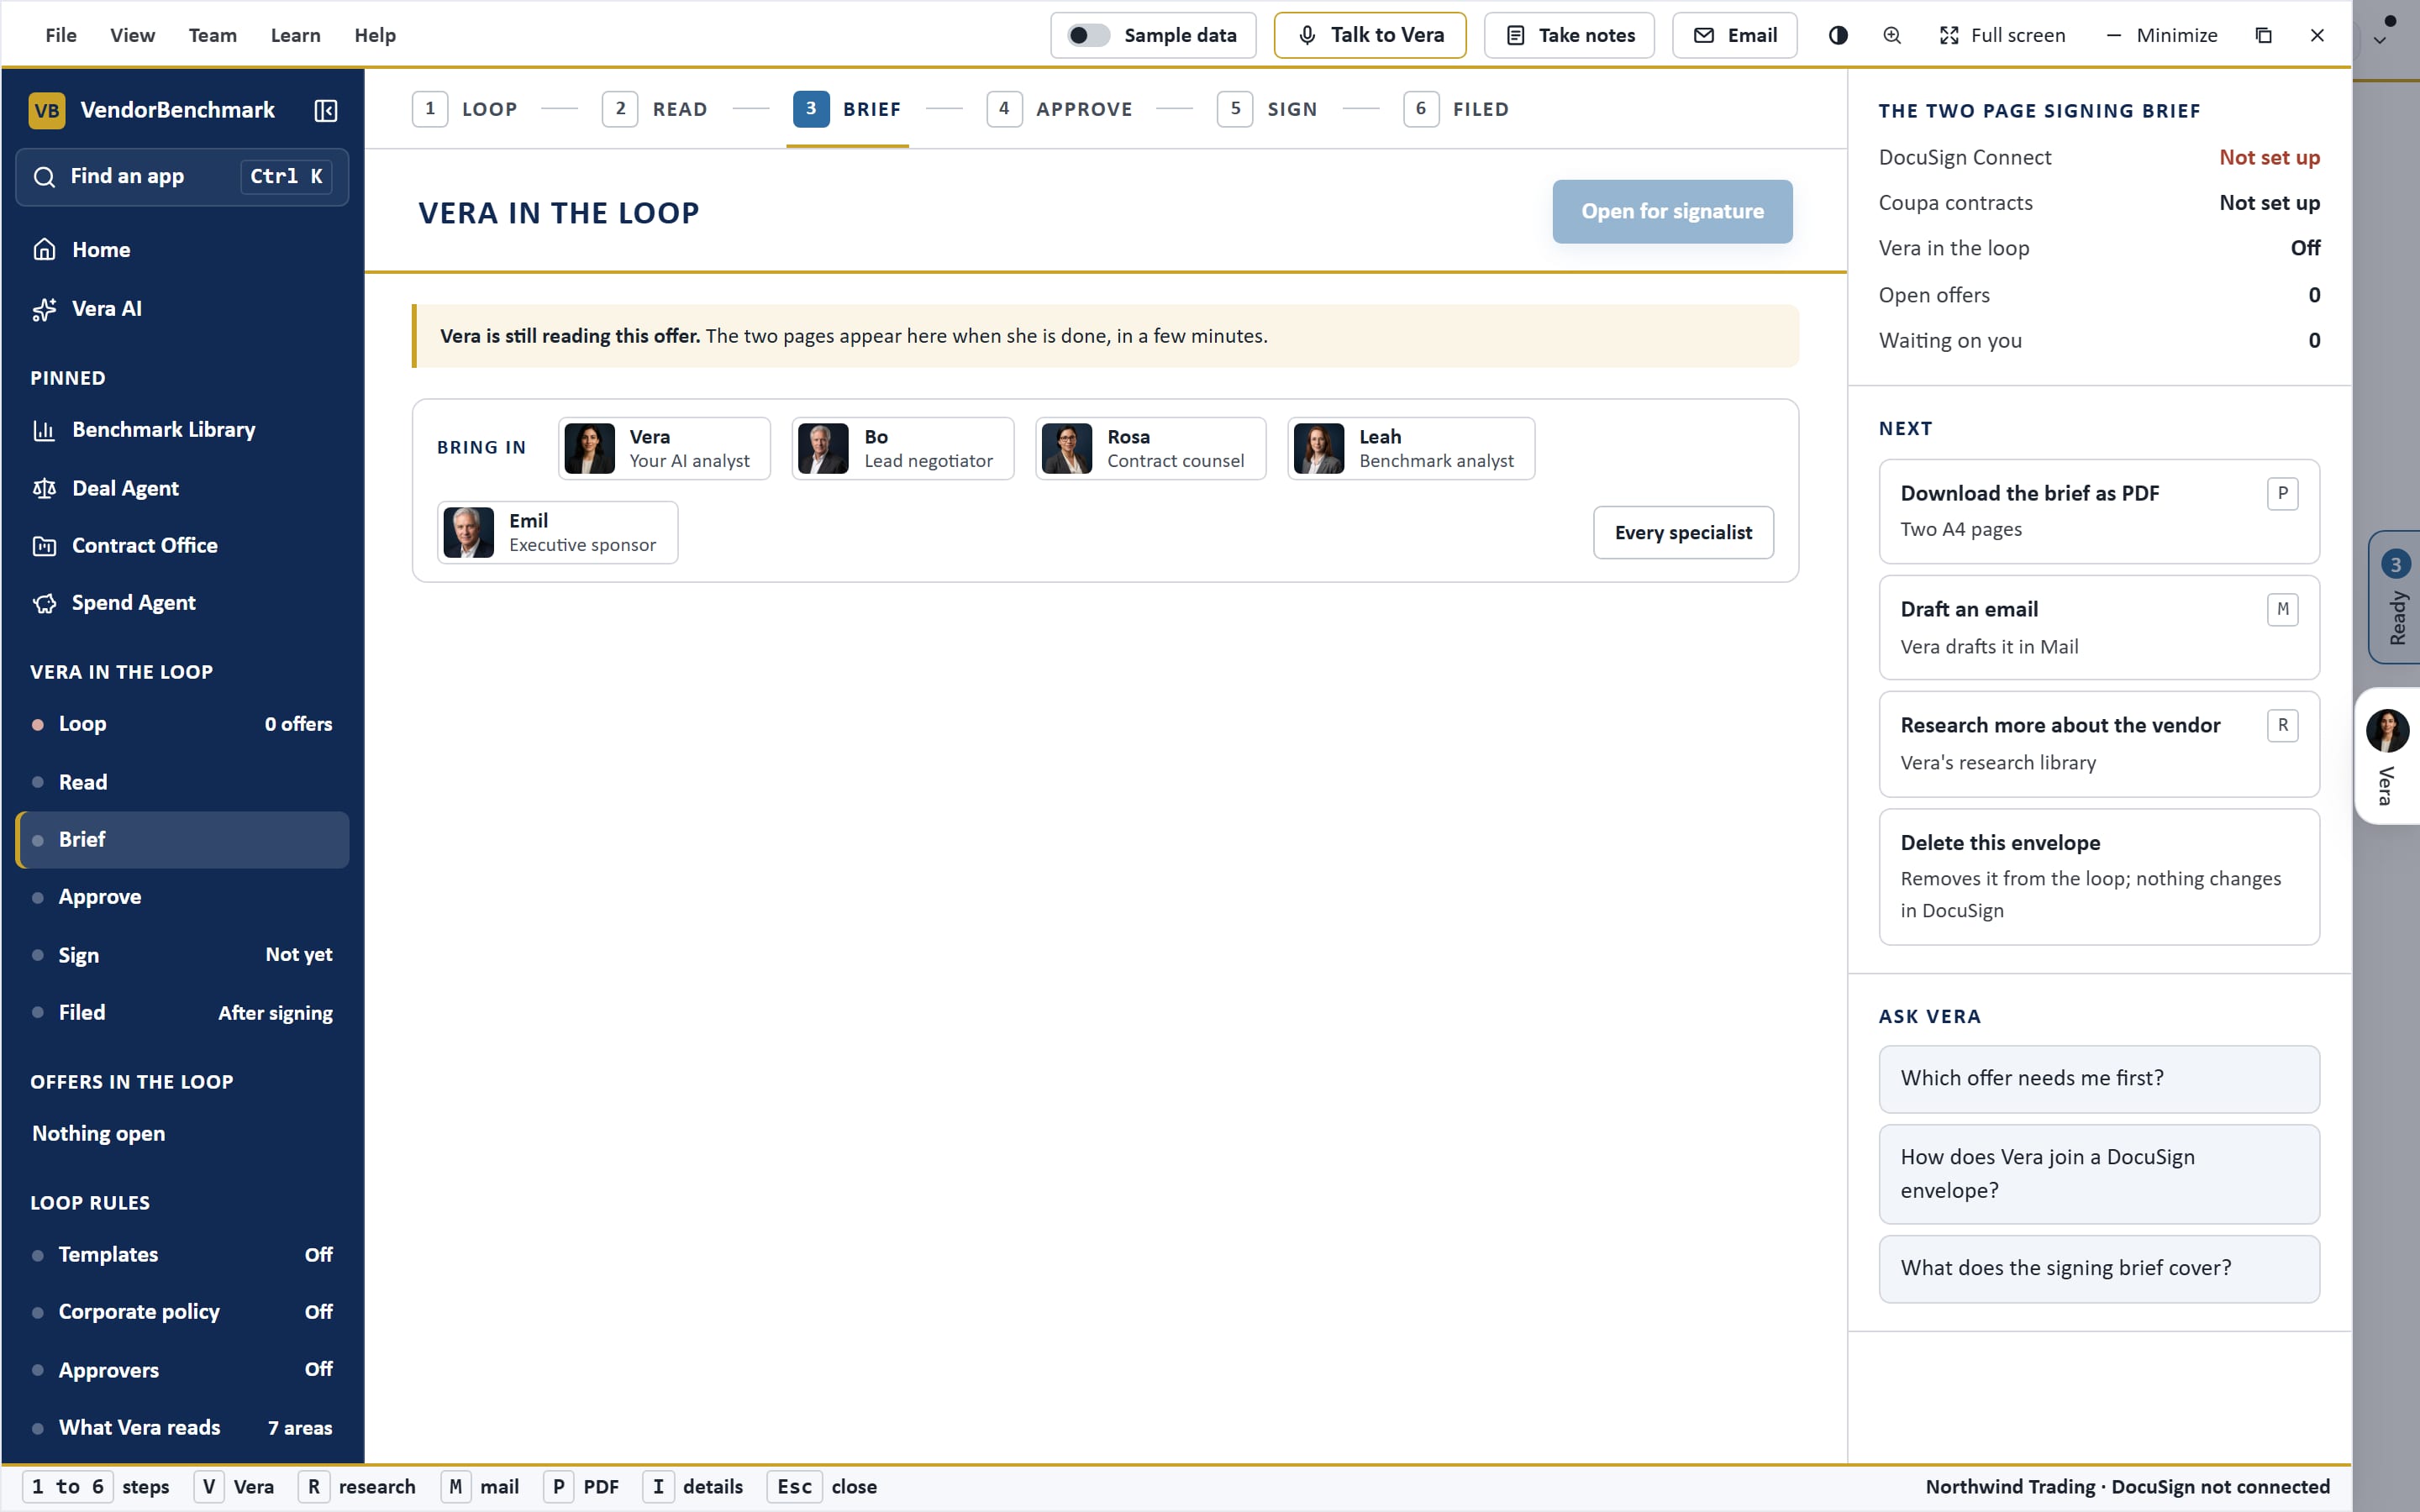The height and width of the screenshot is (1512, 2420).
Task: Toggle the contrast theme icon
Action: coord(1838,35)
